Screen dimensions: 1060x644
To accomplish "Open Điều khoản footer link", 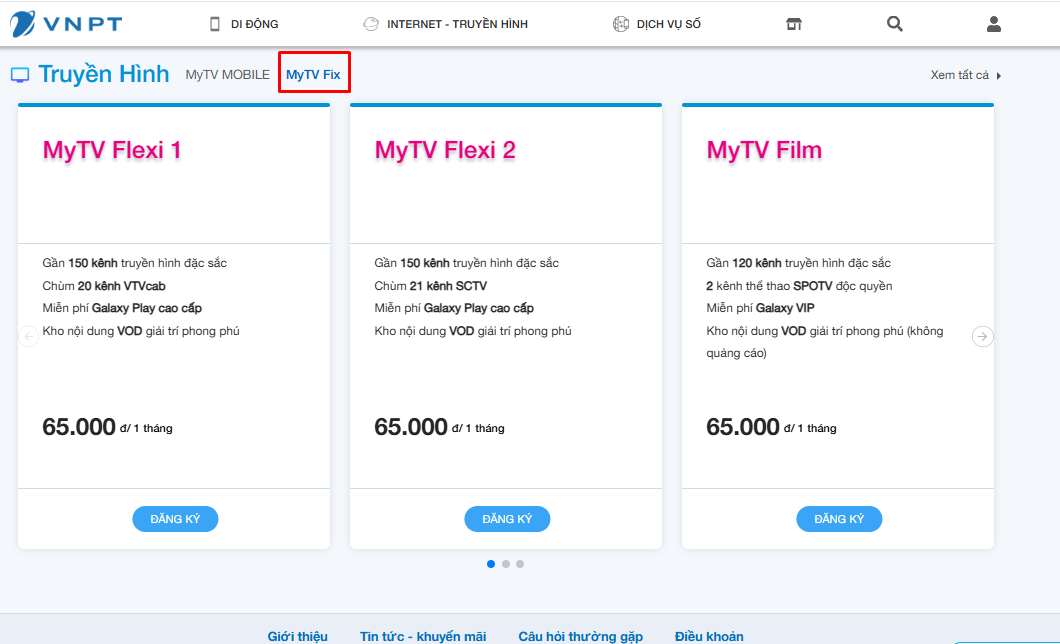I will [709, 636].
